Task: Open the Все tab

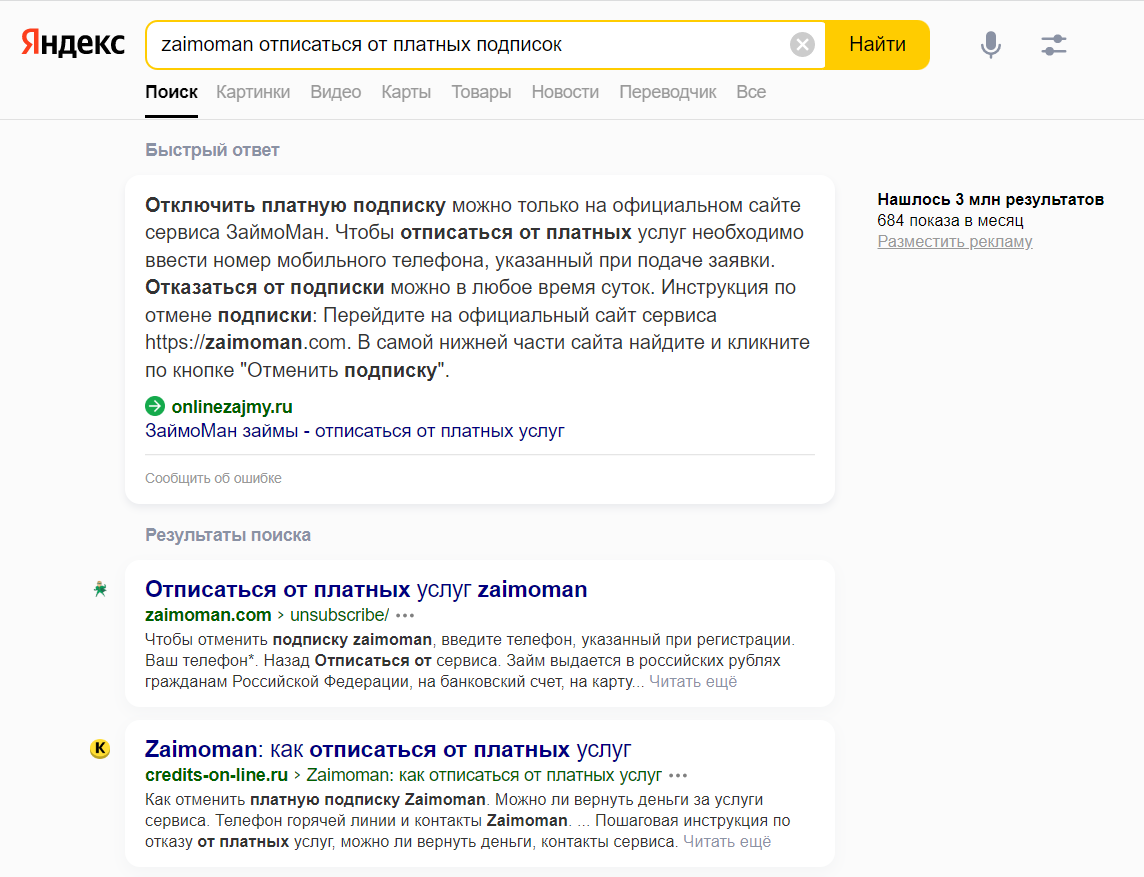Action: 751,93
